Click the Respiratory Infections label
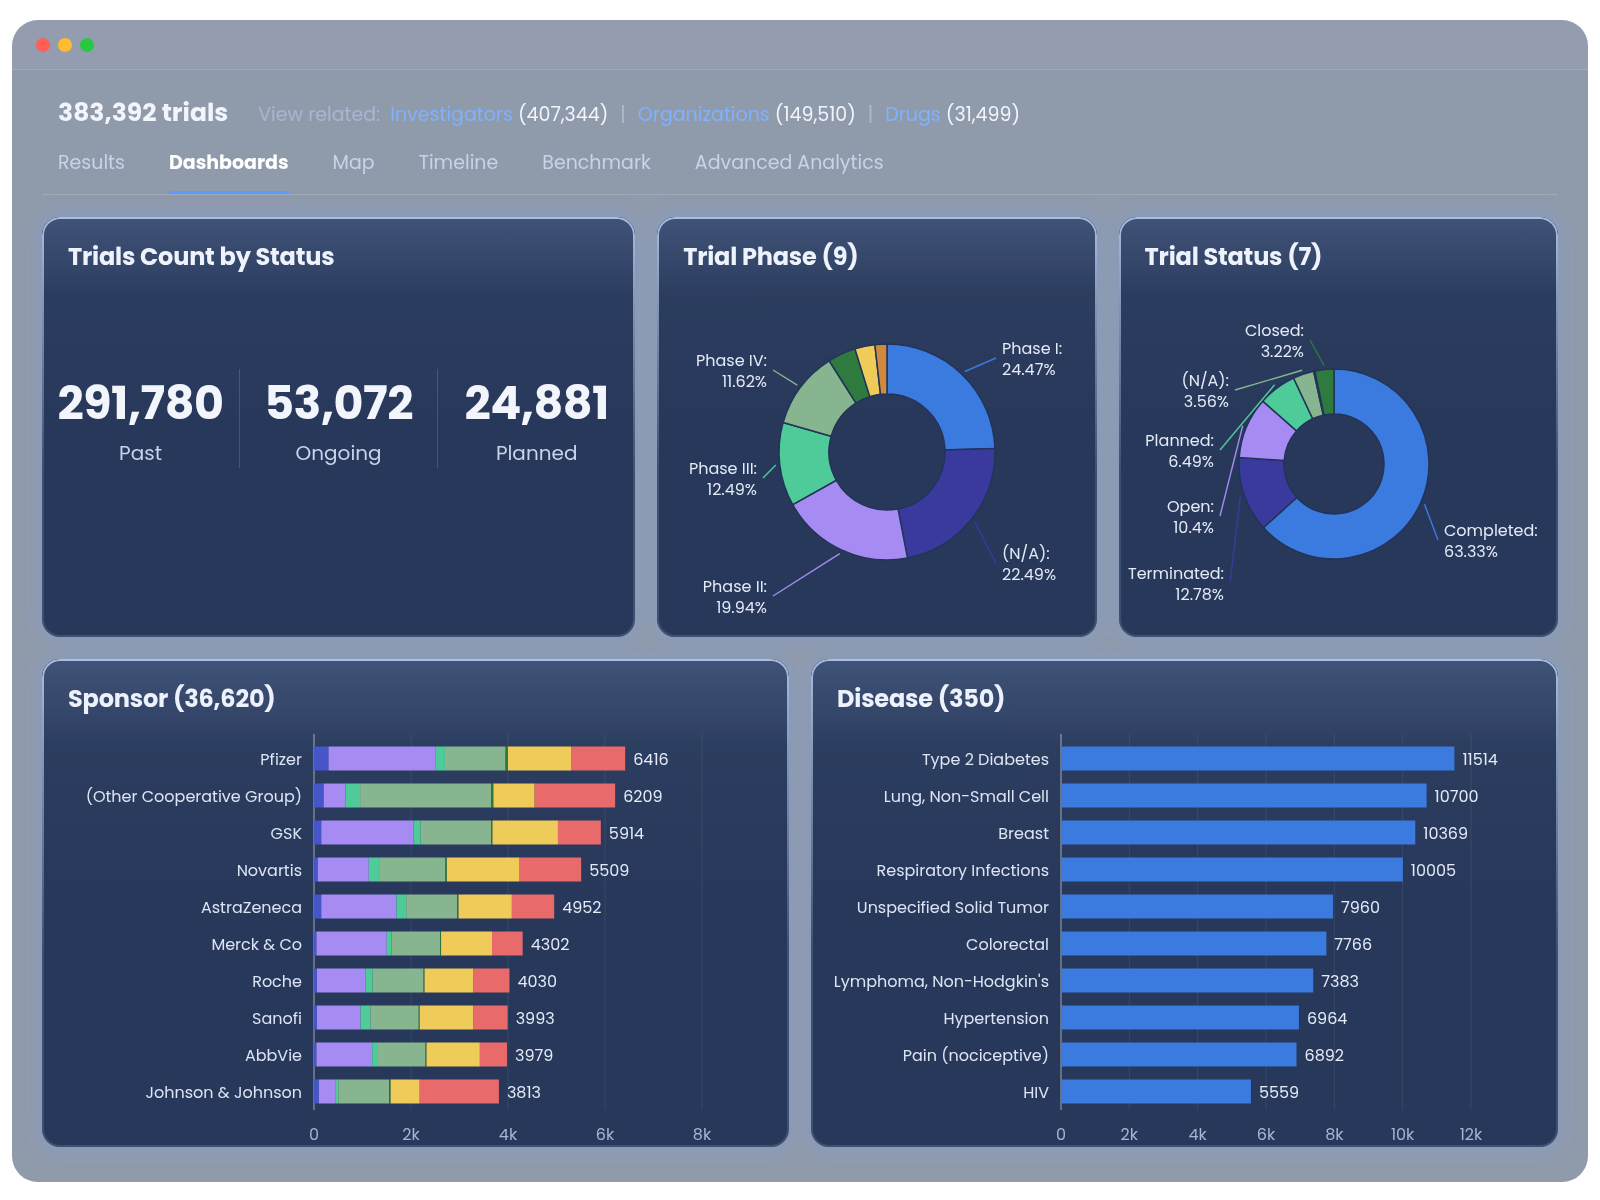This screenshot has width=1600, height=1200. (962, 870)
